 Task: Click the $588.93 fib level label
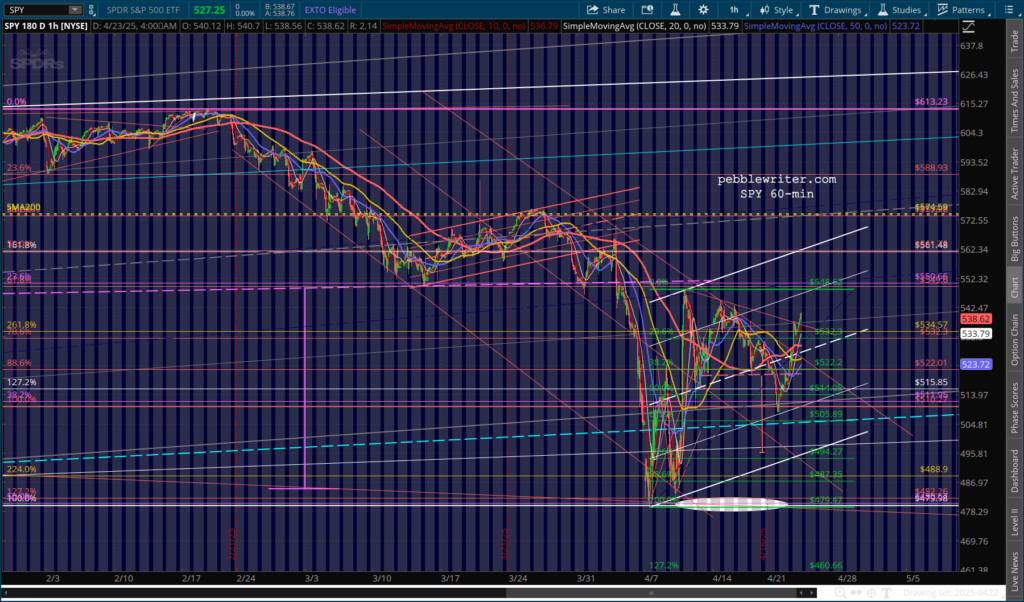click(931, 168)
